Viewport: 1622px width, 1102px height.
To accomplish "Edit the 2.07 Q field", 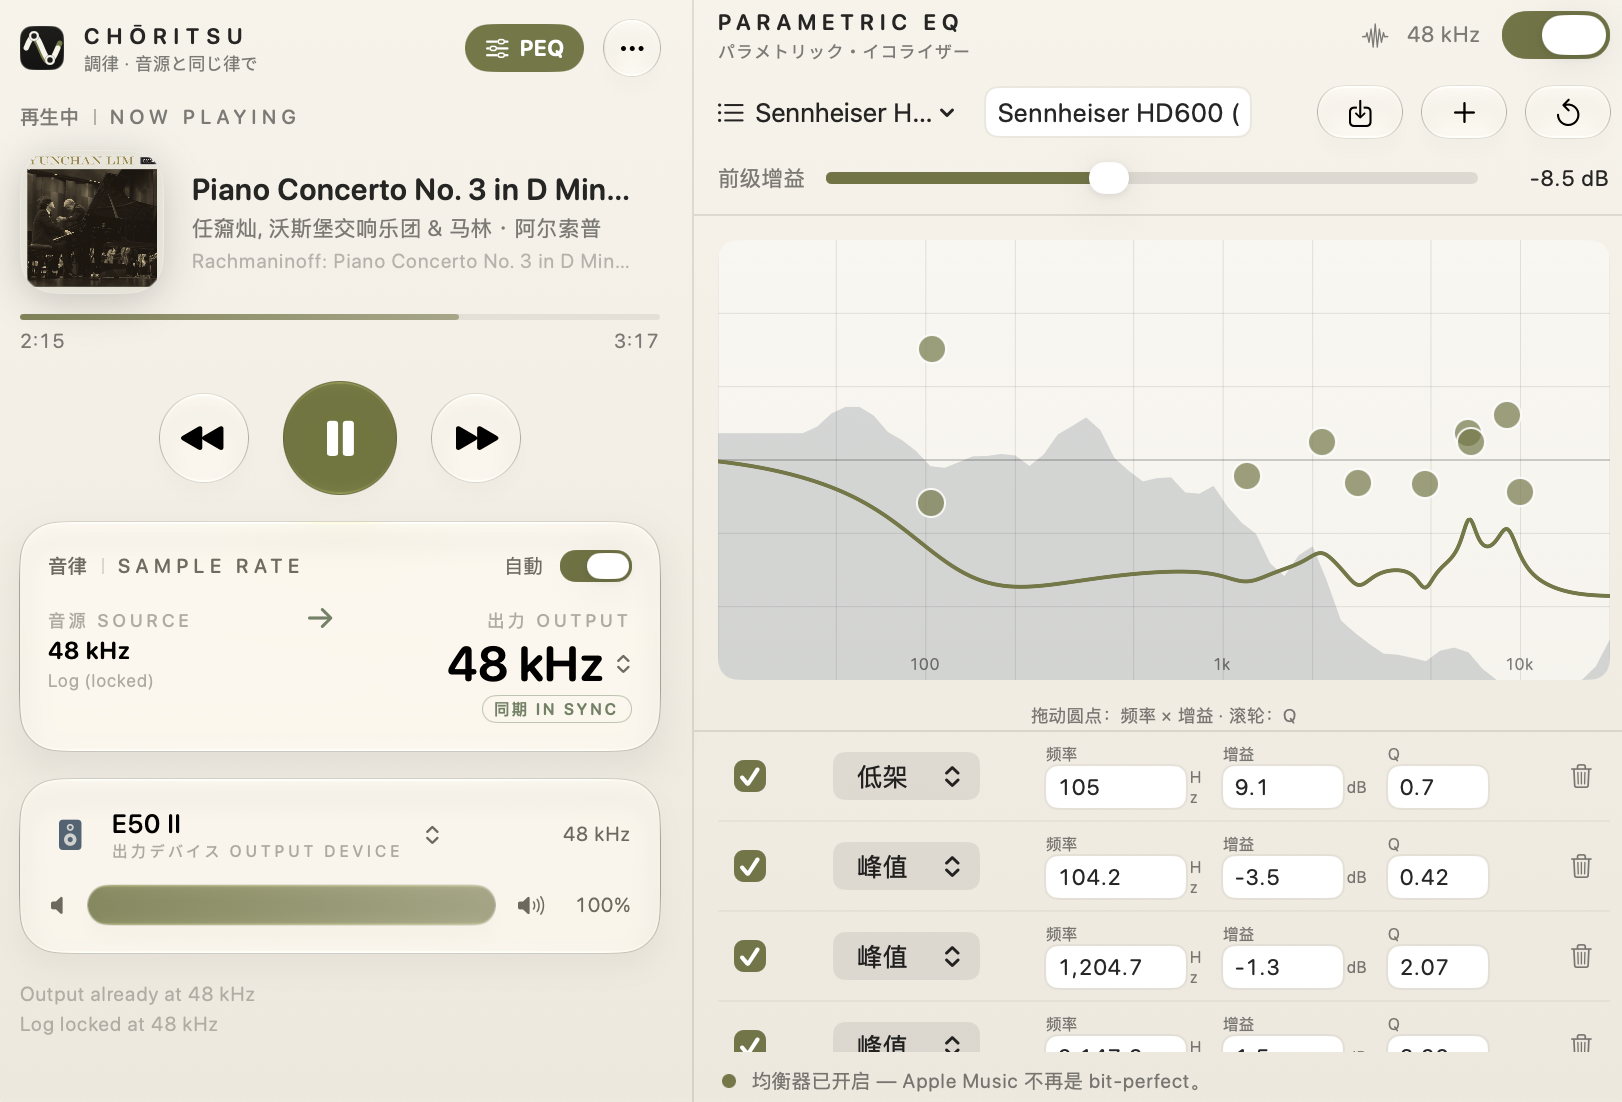I will point(1438,967).
